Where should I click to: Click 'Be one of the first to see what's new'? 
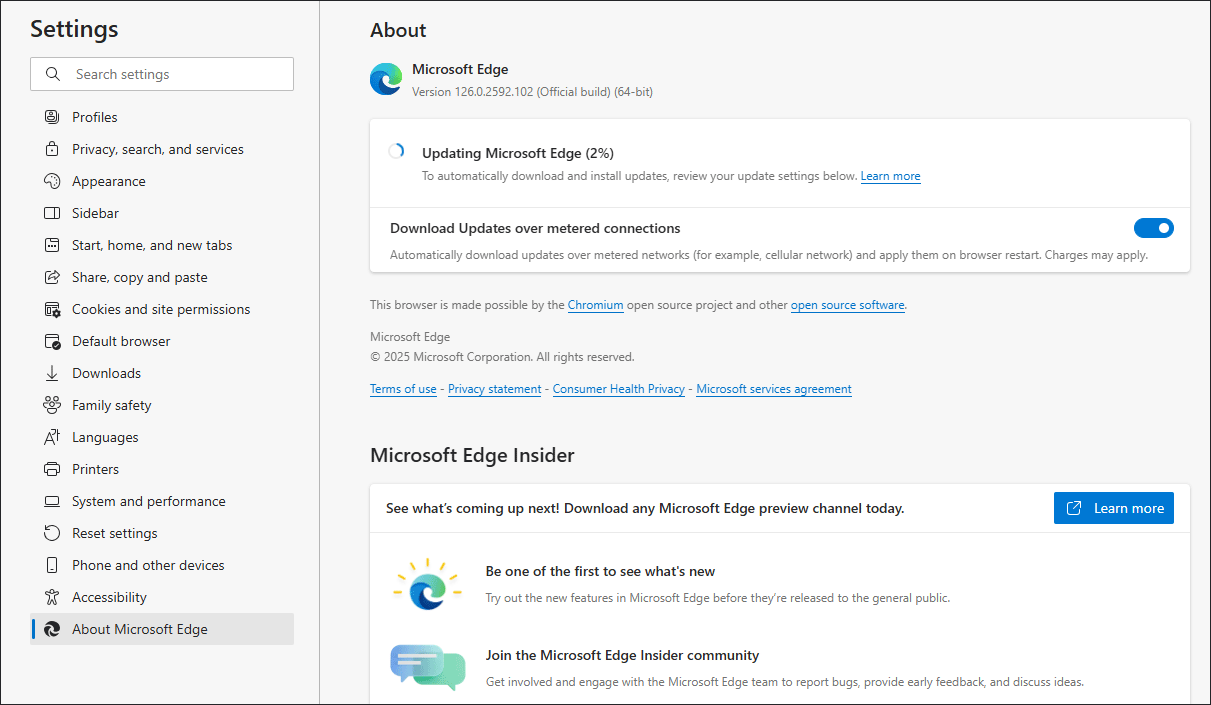(x=600, y=571)
